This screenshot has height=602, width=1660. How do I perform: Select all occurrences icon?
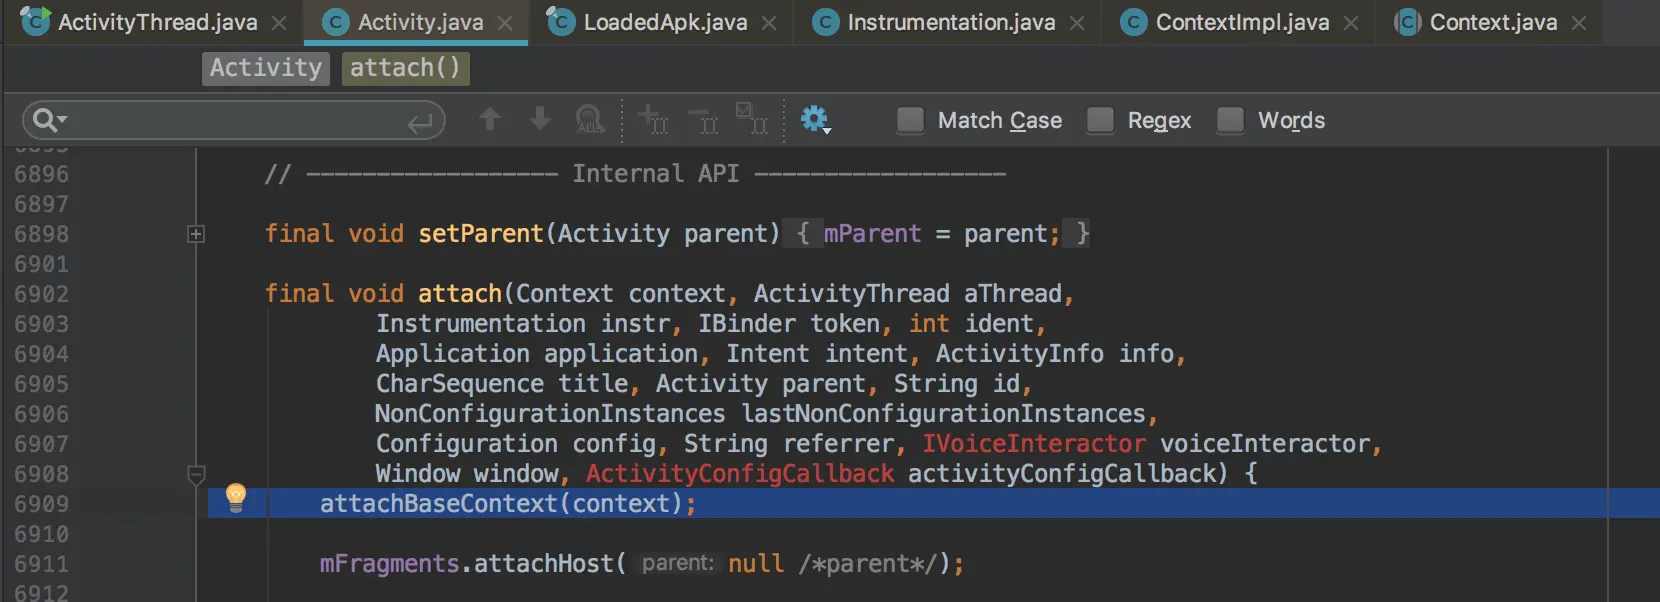752,118
